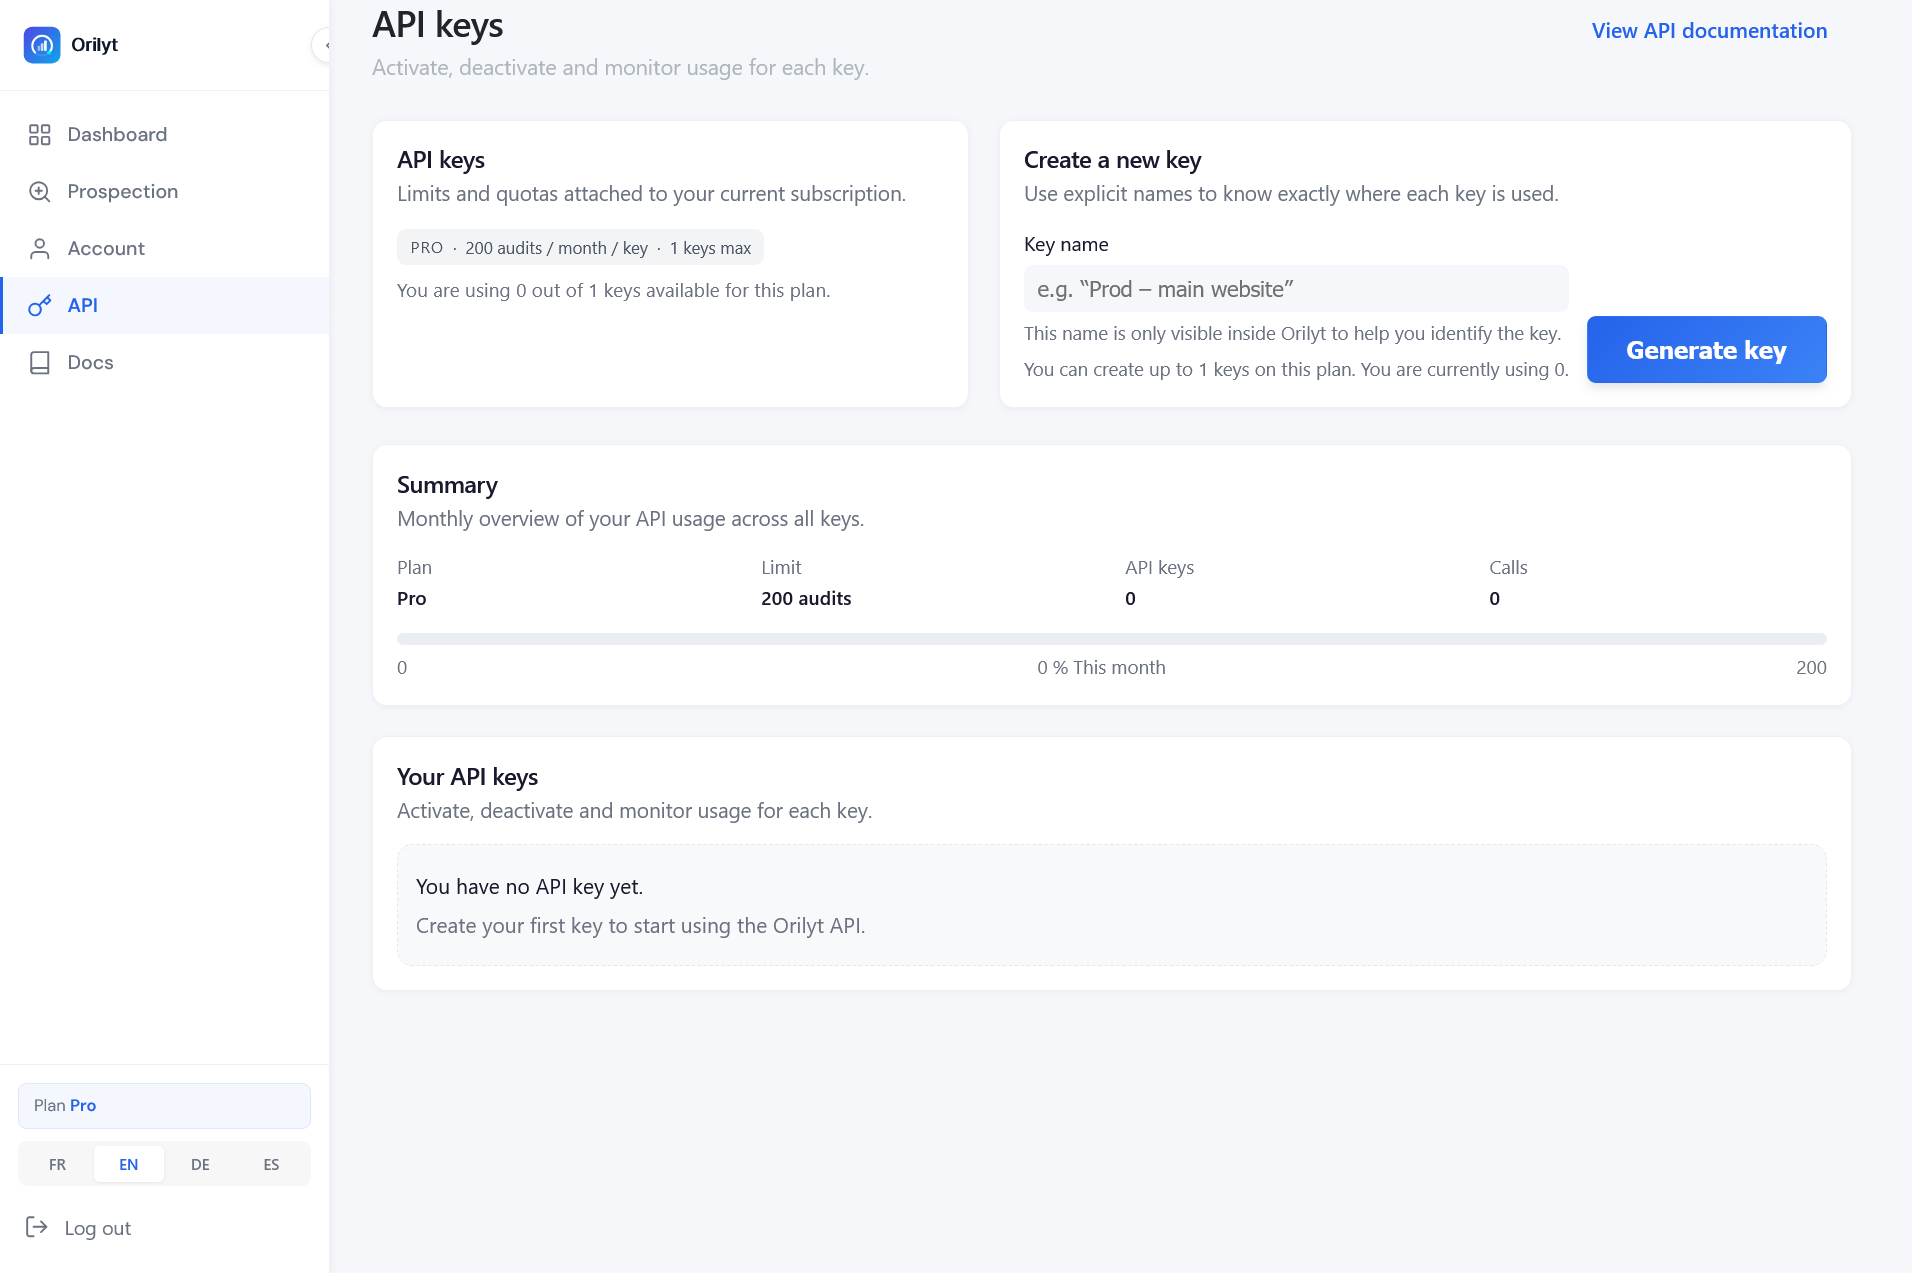Click the Docs book icon

[40, 363]
